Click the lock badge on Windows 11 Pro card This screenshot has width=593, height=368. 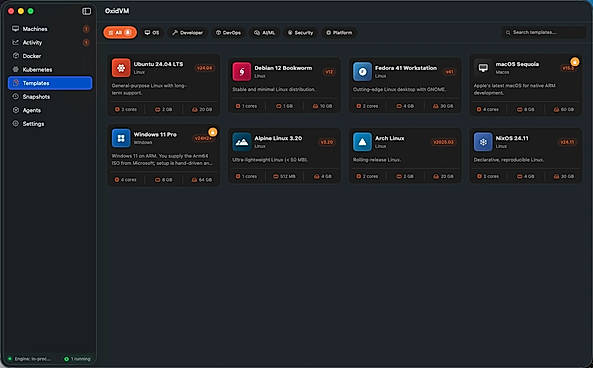coord(213,132)
